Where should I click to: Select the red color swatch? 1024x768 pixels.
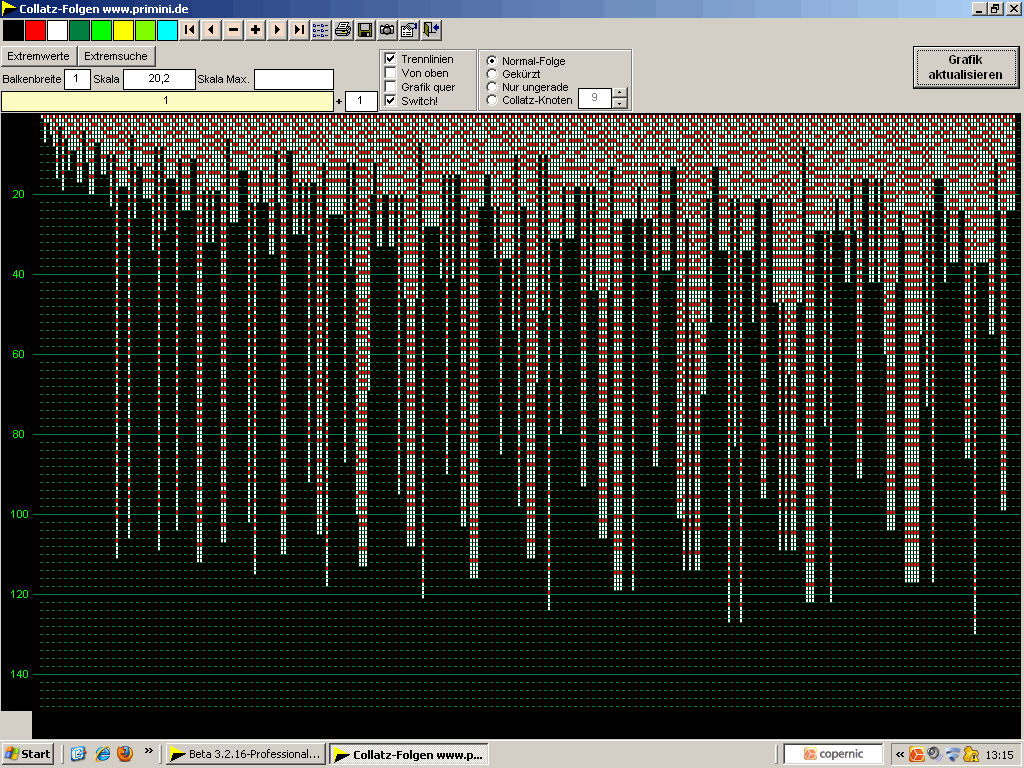tap(35, 30)
